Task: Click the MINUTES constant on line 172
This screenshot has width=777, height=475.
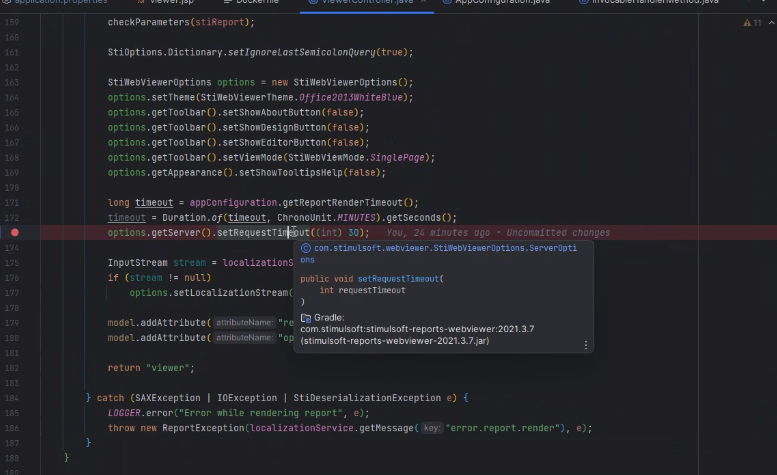Action: [x=356, y=218]
